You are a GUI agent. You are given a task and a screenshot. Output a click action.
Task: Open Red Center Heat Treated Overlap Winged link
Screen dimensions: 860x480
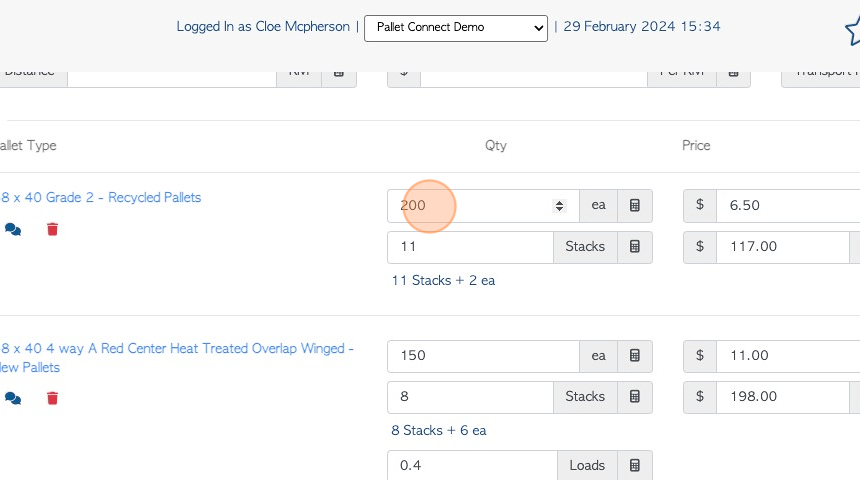(x=177, y=349)
